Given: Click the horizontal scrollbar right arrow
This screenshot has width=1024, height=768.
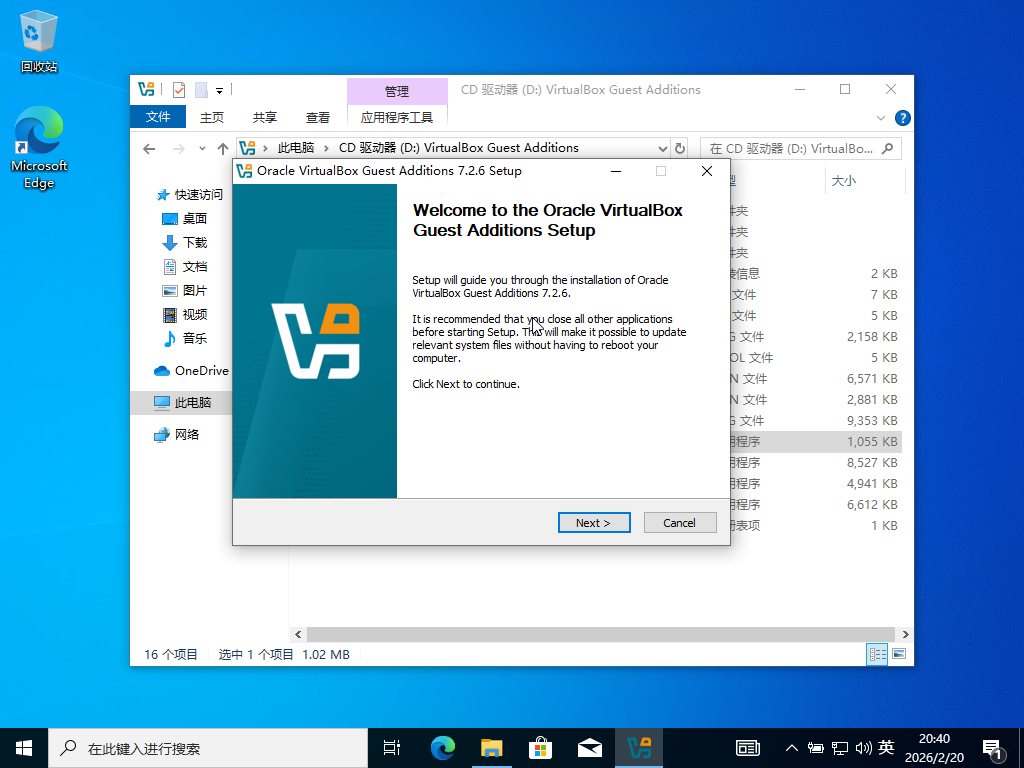Looking at the screenshot, I should point(906,634).
